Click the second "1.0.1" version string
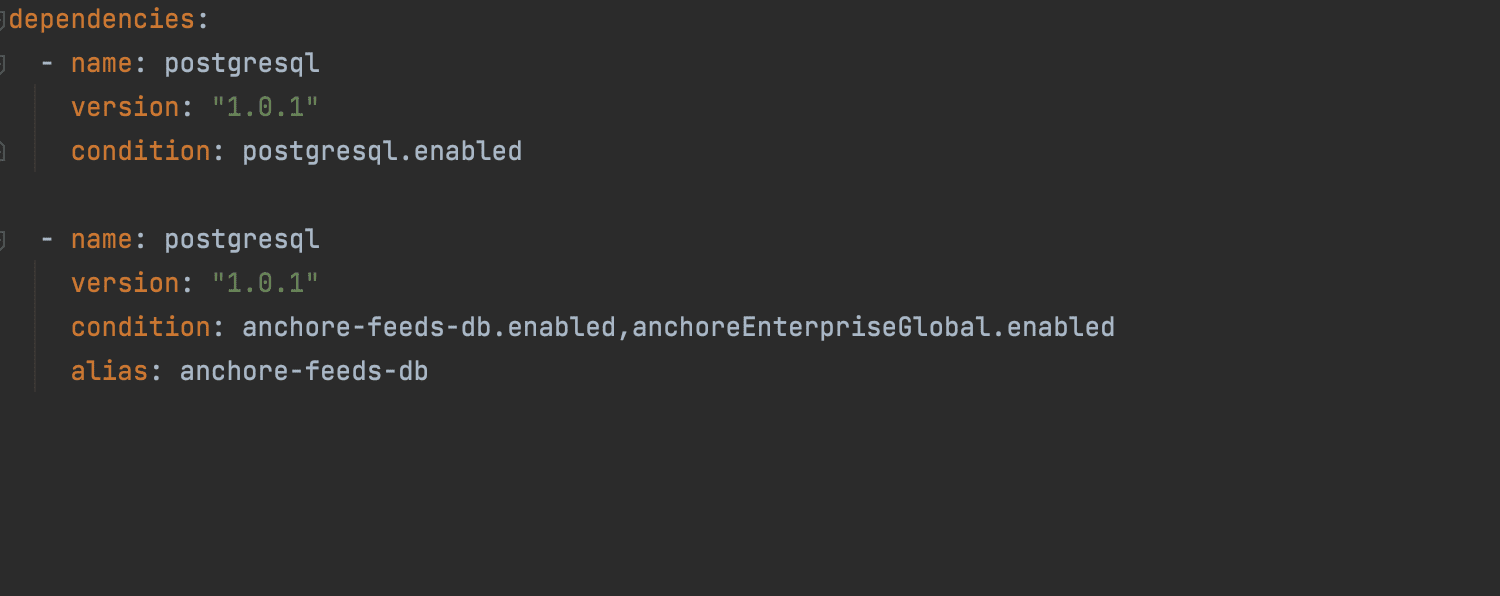1500x596 pixels. [265, 283]
